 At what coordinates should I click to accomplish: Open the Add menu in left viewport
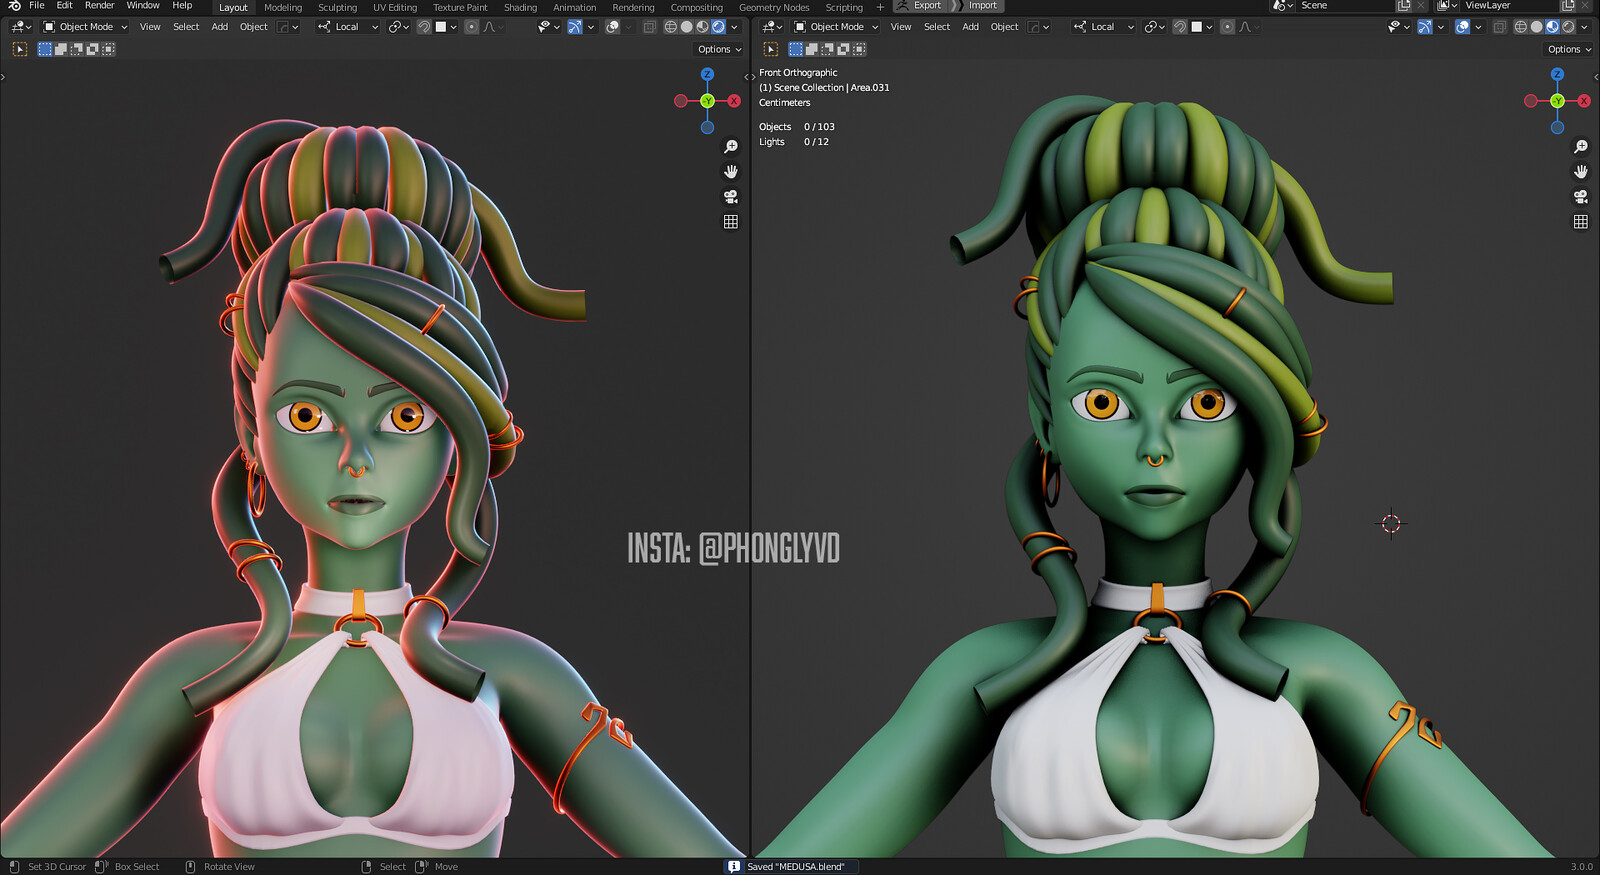[x=220, y=27]
